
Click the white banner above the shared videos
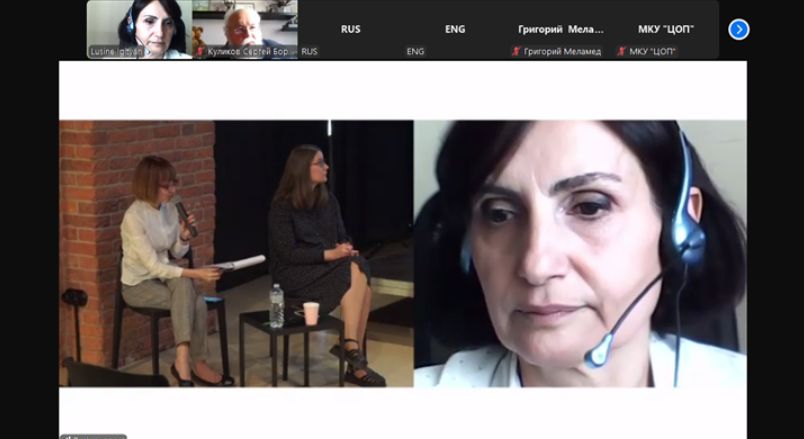[x=403, y=91]
